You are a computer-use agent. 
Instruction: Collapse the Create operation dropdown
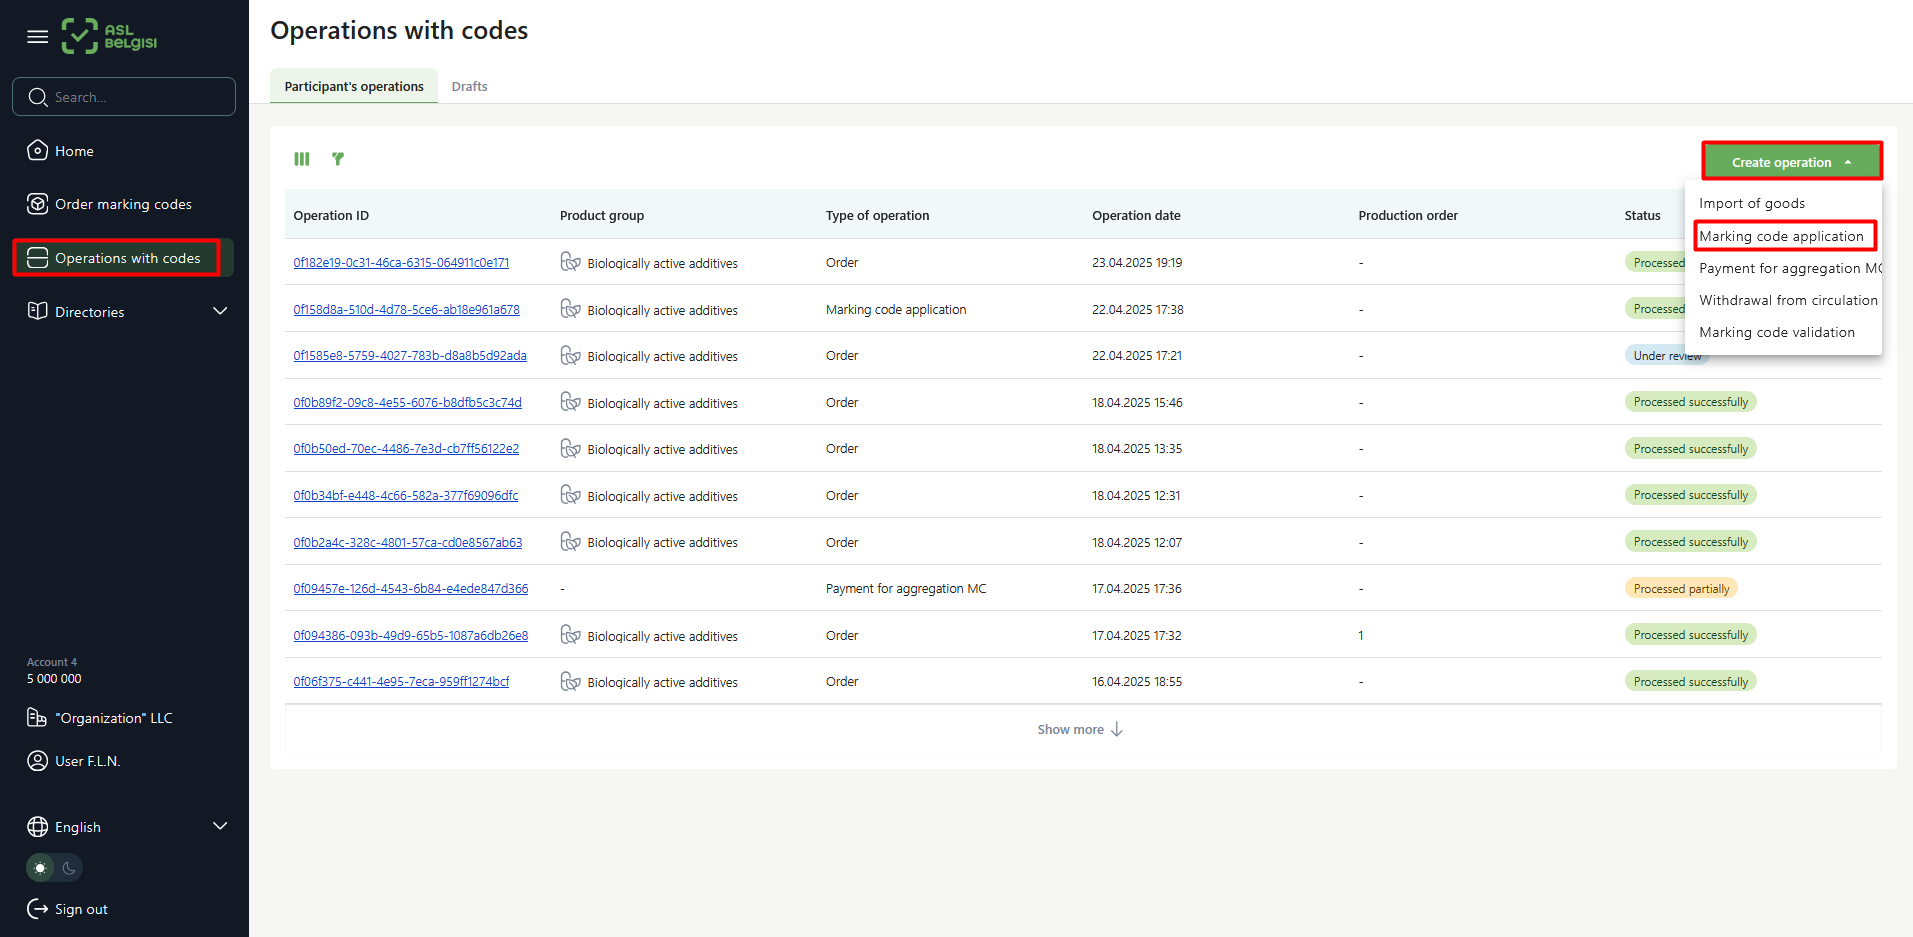1792,162
